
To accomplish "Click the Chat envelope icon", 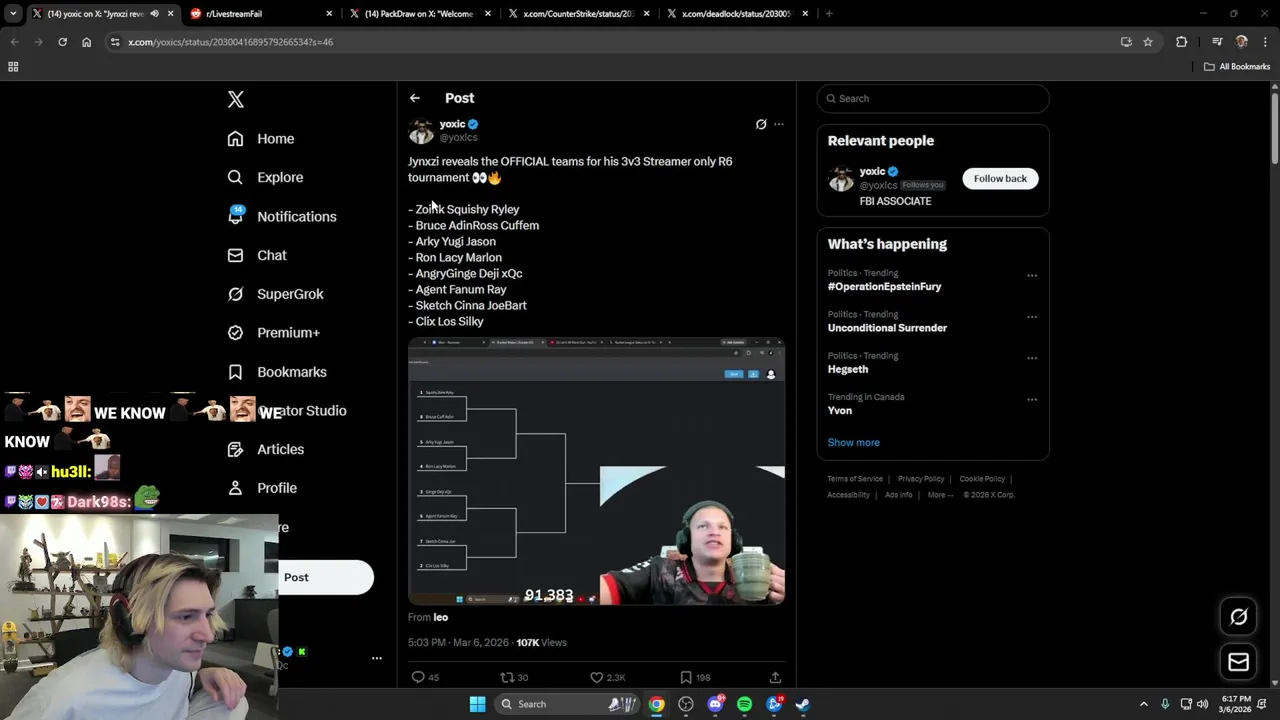I will [x=235, y=255].
